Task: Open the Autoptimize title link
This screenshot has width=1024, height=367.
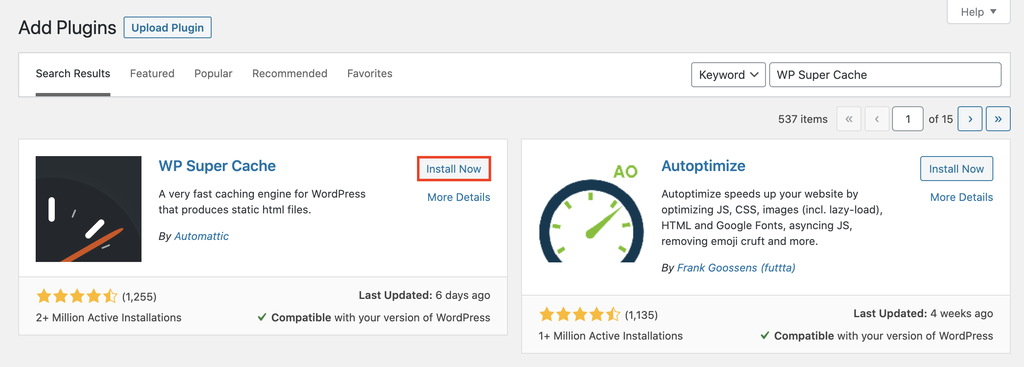Action: (x=703, y=166)
